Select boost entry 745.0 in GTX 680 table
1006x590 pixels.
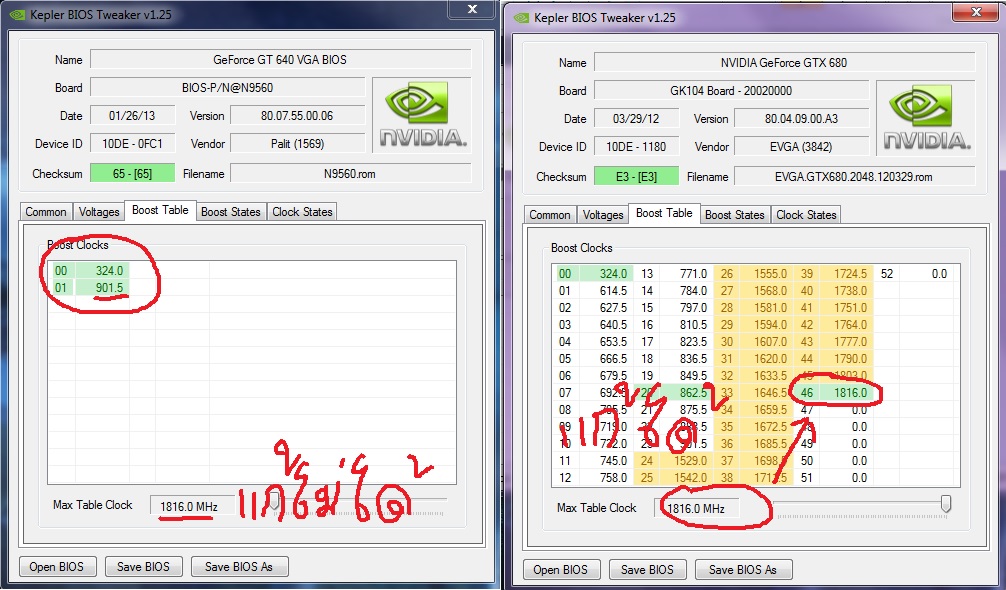coord(606,460)
